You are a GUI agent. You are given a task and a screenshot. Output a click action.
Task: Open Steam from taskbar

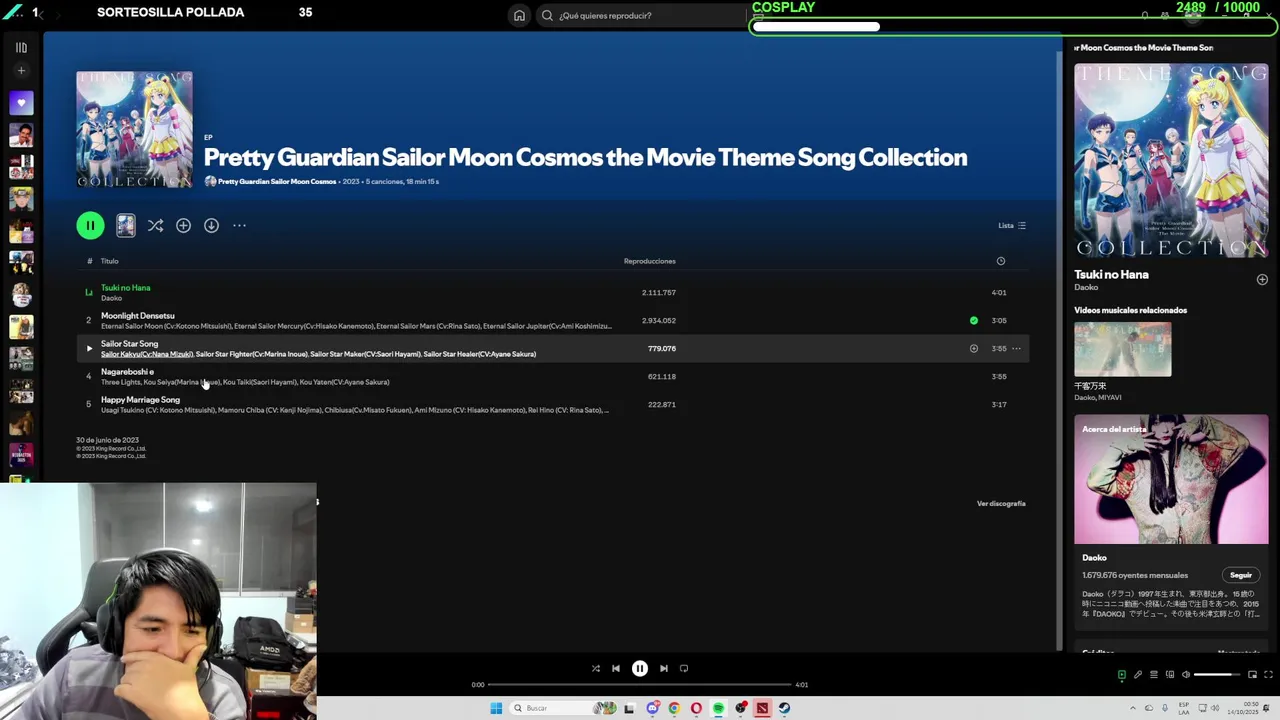pyautogui.click(x=784, y=708)
